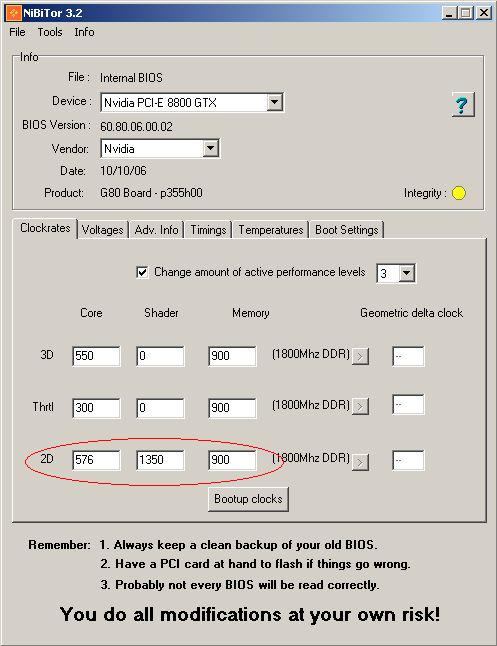Open the blue question mark help button
The height and width of the screenshot is (646, 497).
pos(463,105)
